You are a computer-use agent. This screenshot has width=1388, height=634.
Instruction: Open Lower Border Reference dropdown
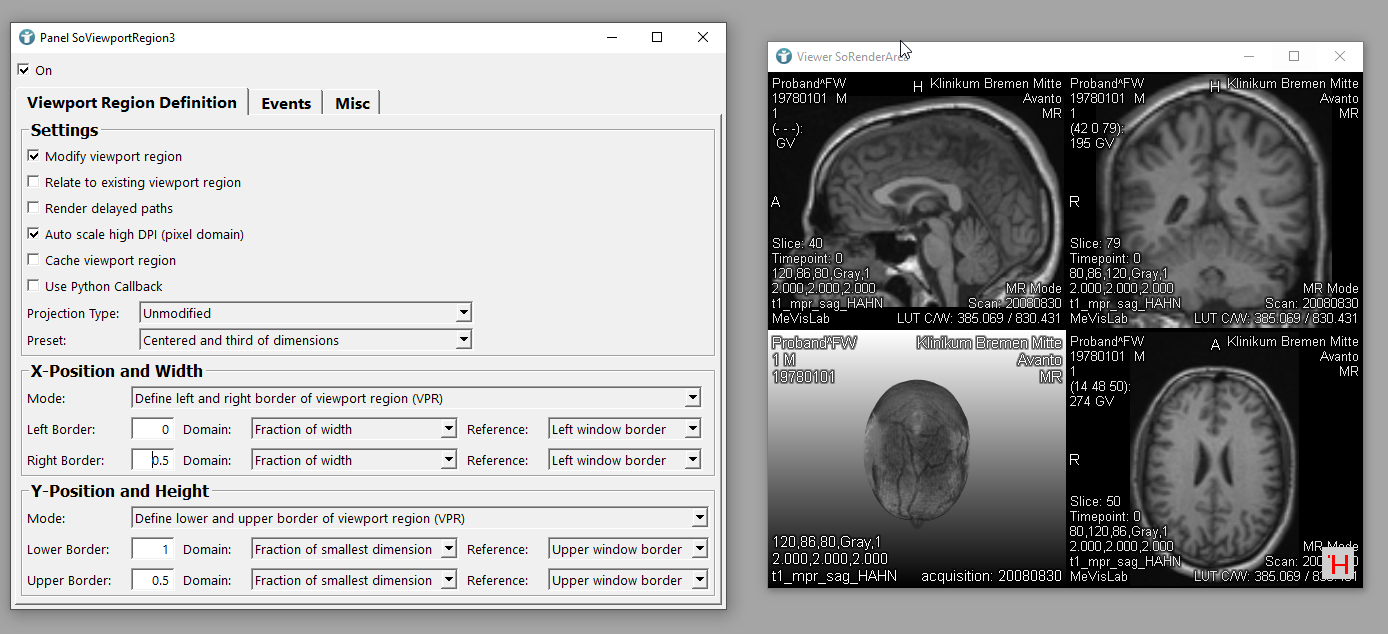click(628, 549)
